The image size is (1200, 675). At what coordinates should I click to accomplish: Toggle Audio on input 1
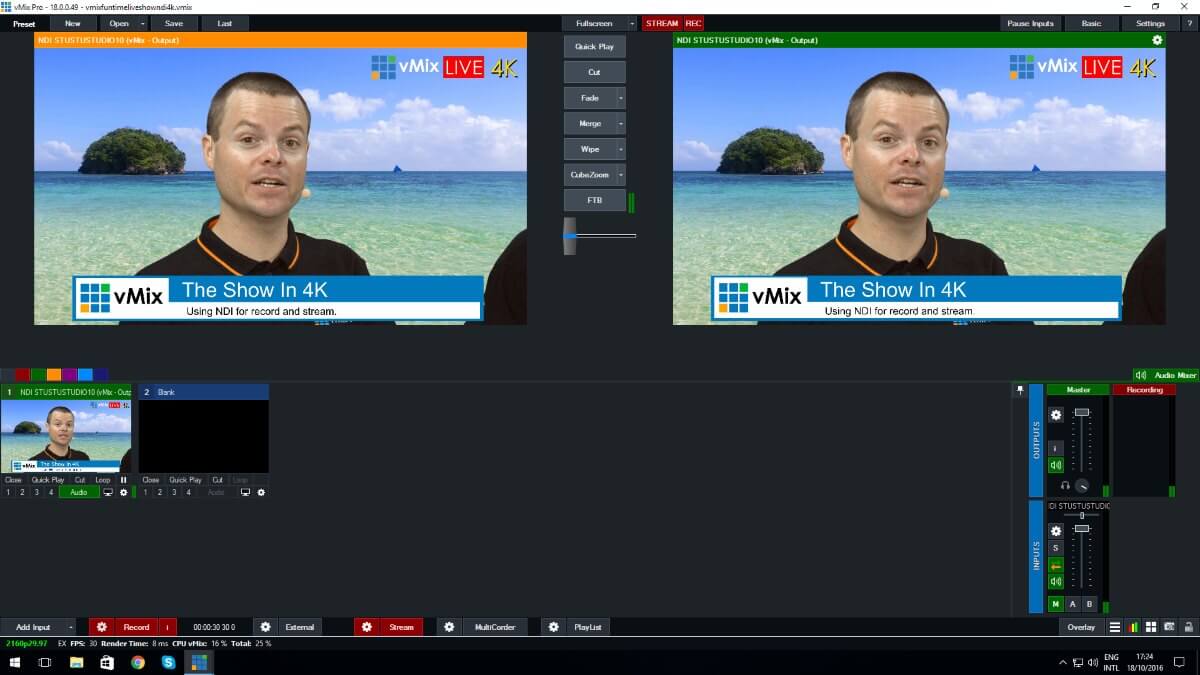[x=79, y=492]
